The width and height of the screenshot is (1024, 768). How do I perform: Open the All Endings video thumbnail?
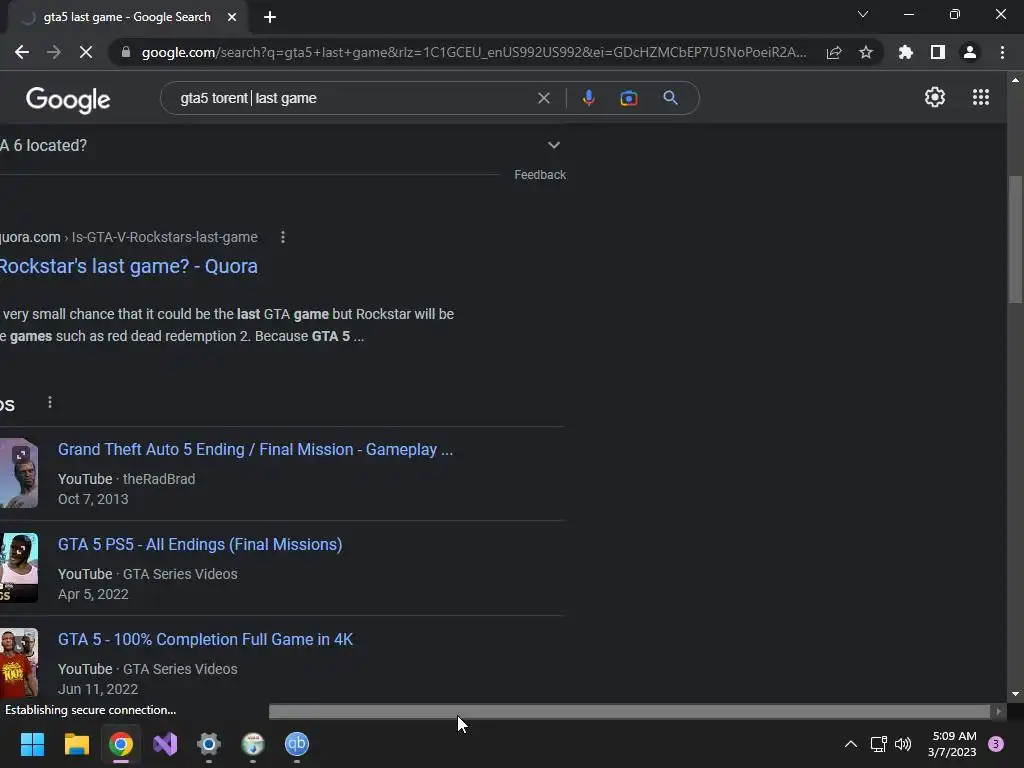tap(19, 568)
